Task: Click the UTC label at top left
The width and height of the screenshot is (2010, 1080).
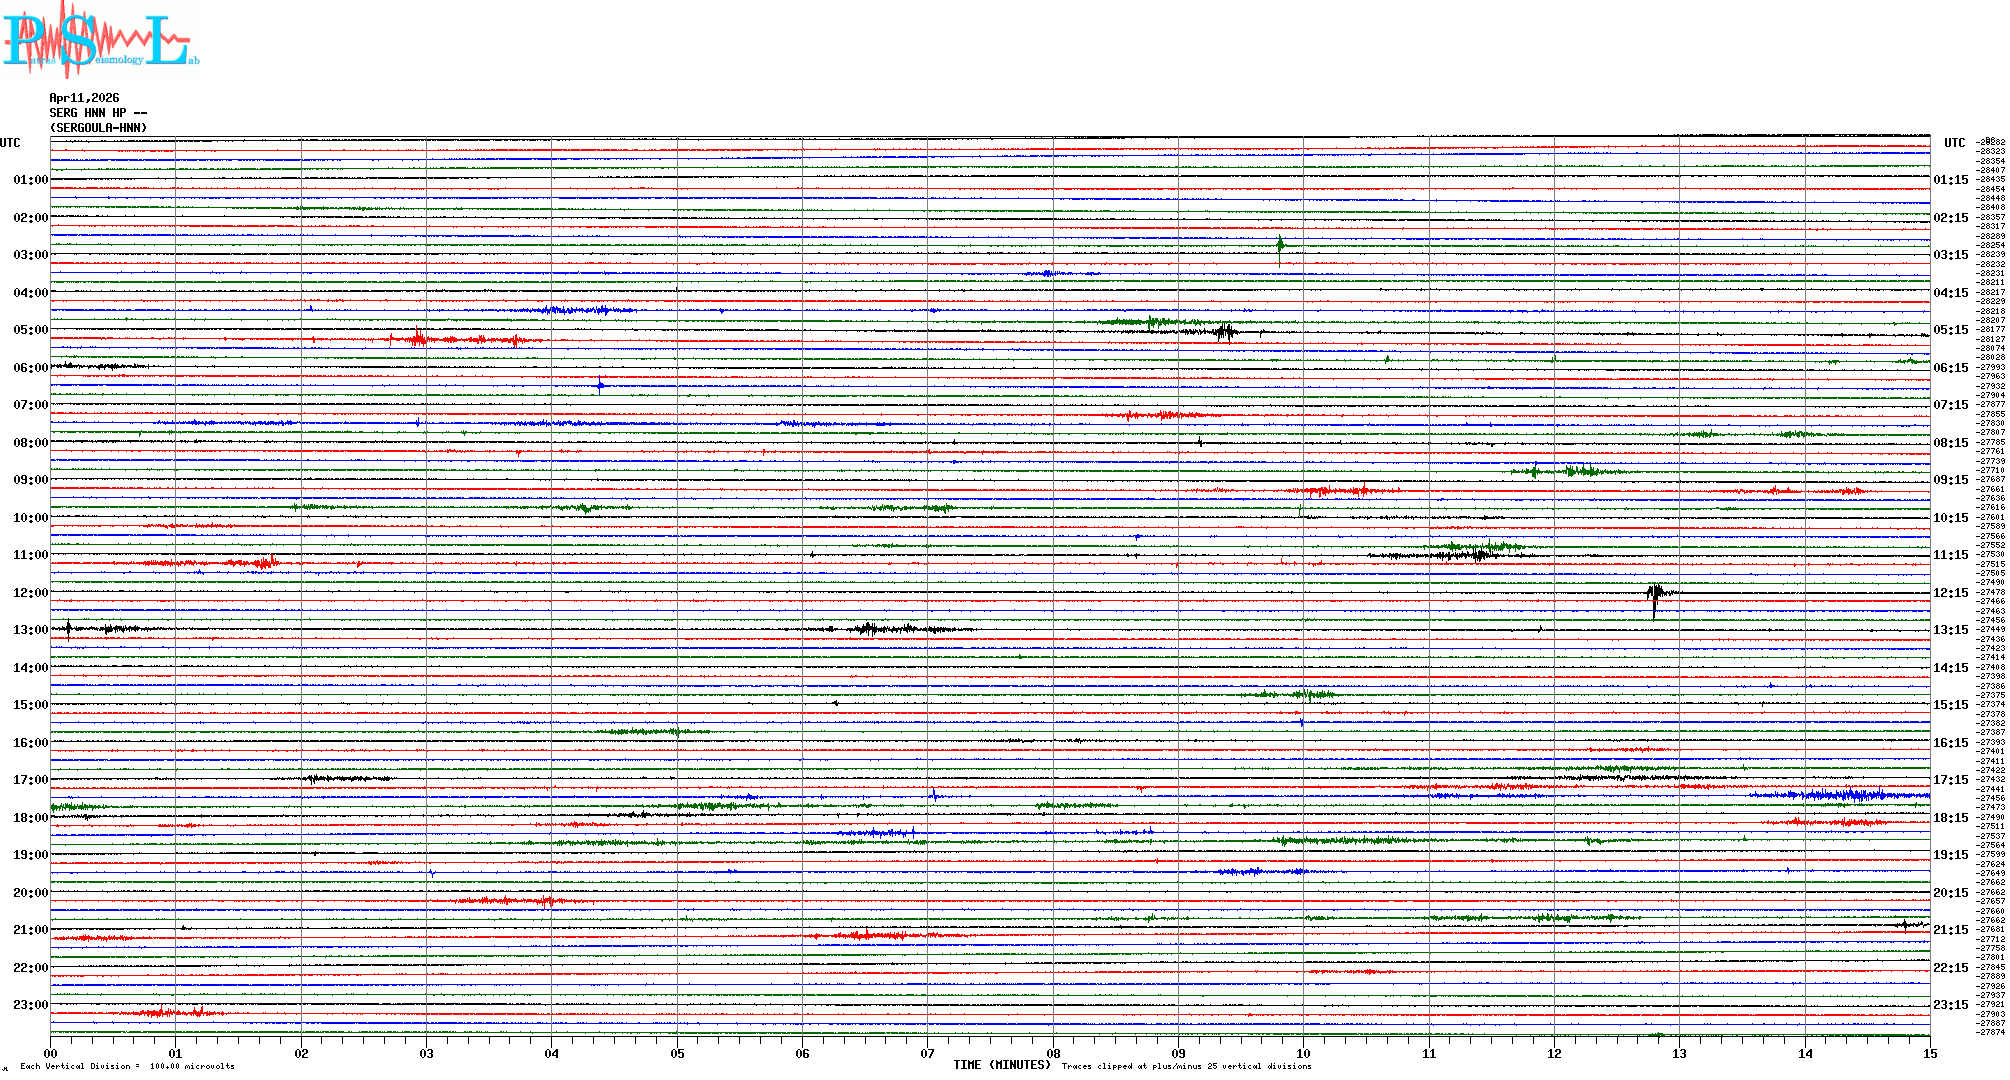Action: pos(10,143)
